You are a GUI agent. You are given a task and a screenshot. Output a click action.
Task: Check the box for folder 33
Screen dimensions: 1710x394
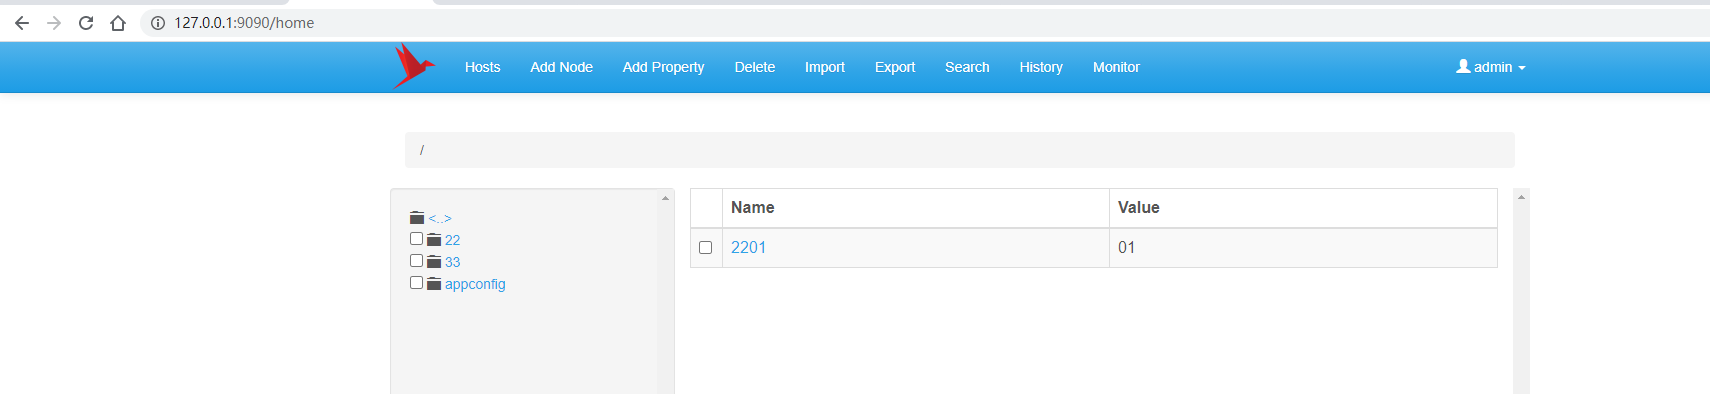click(x=416, y=261)
